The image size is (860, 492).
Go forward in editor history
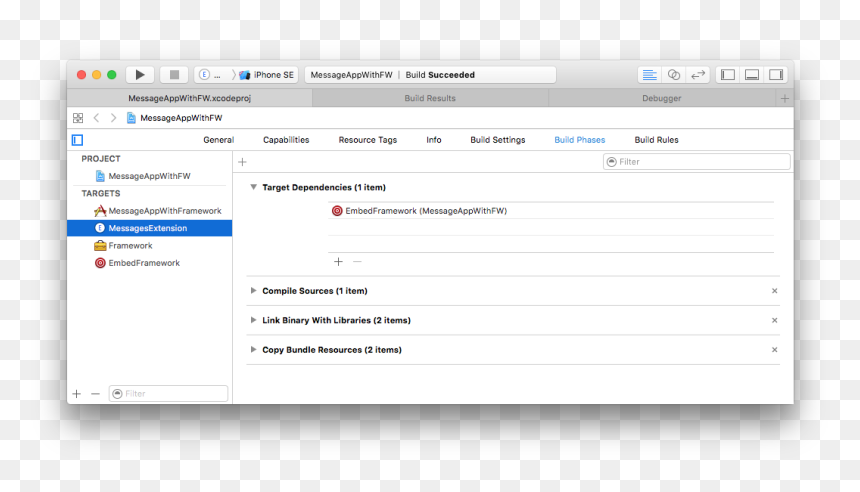point(113,118)
